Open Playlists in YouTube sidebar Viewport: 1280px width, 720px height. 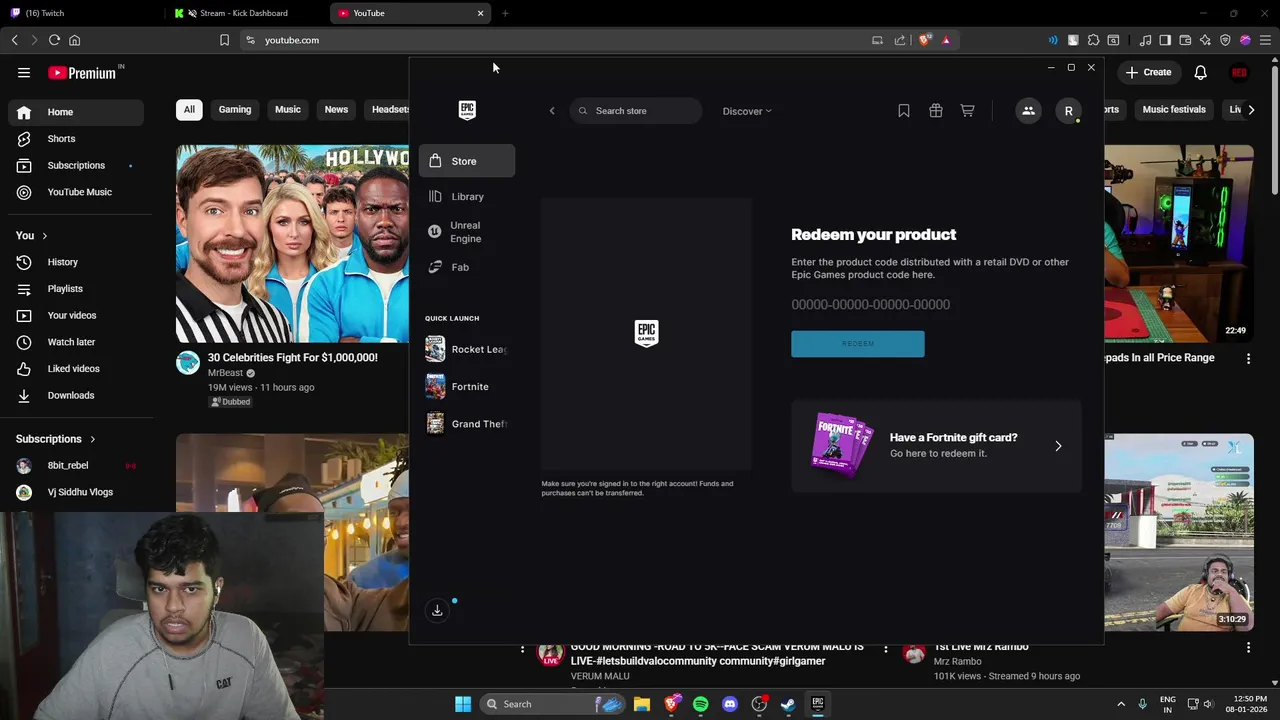76,289
